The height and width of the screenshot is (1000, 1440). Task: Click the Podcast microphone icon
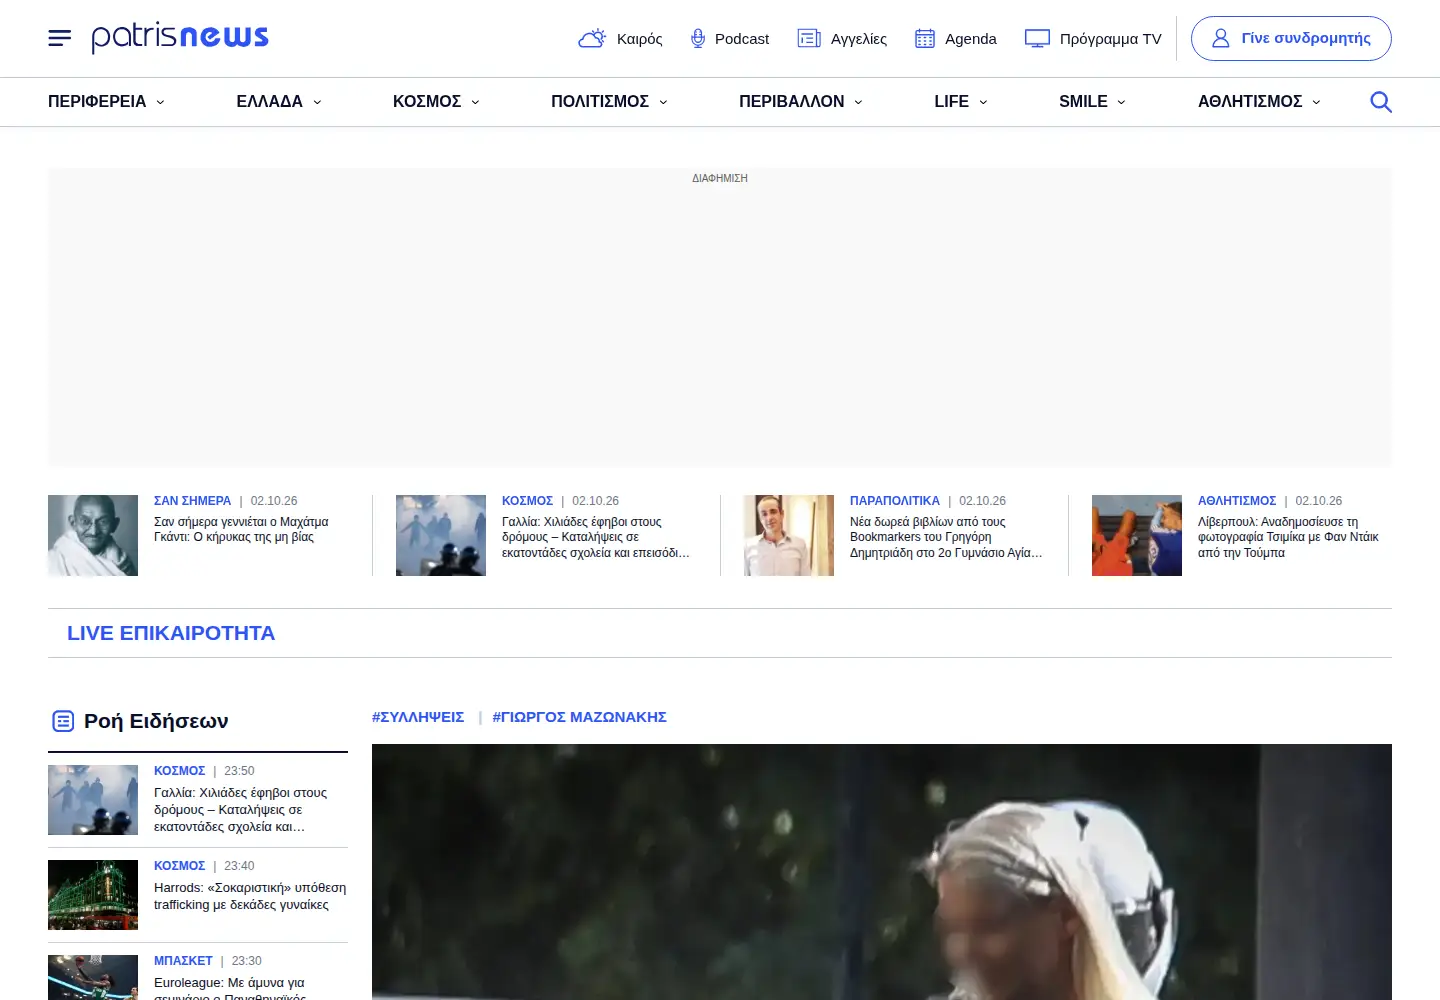tap(698, 38)
